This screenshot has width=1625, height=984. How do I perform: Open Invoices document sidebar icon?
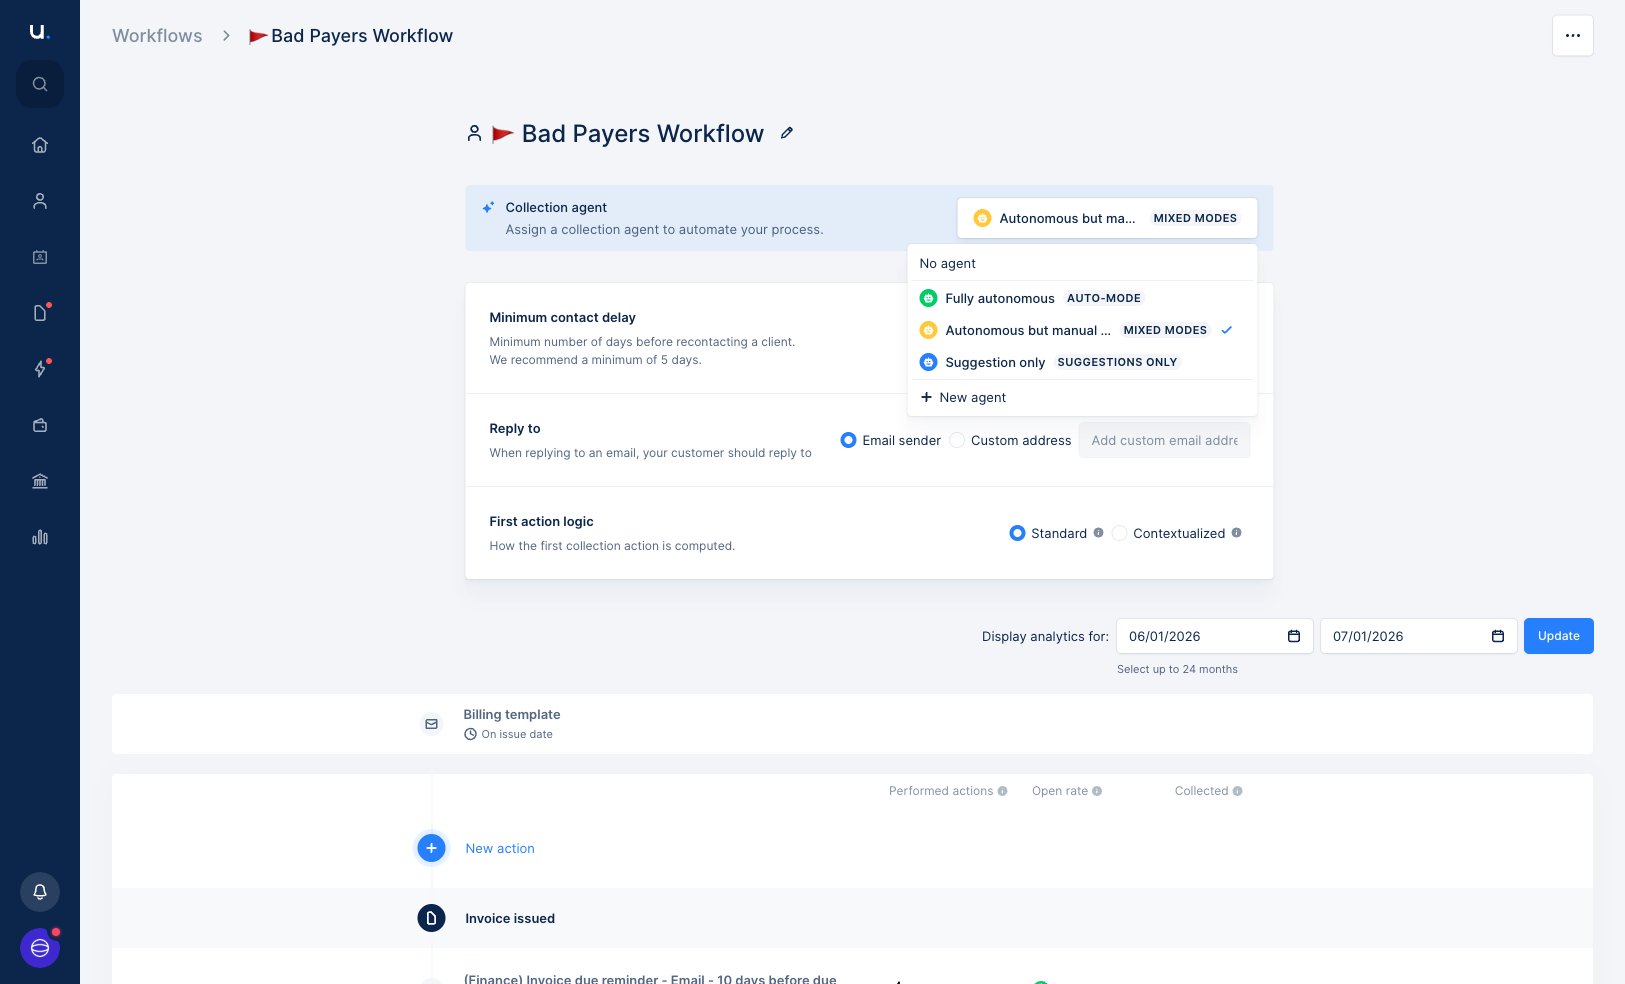point(40,313)
